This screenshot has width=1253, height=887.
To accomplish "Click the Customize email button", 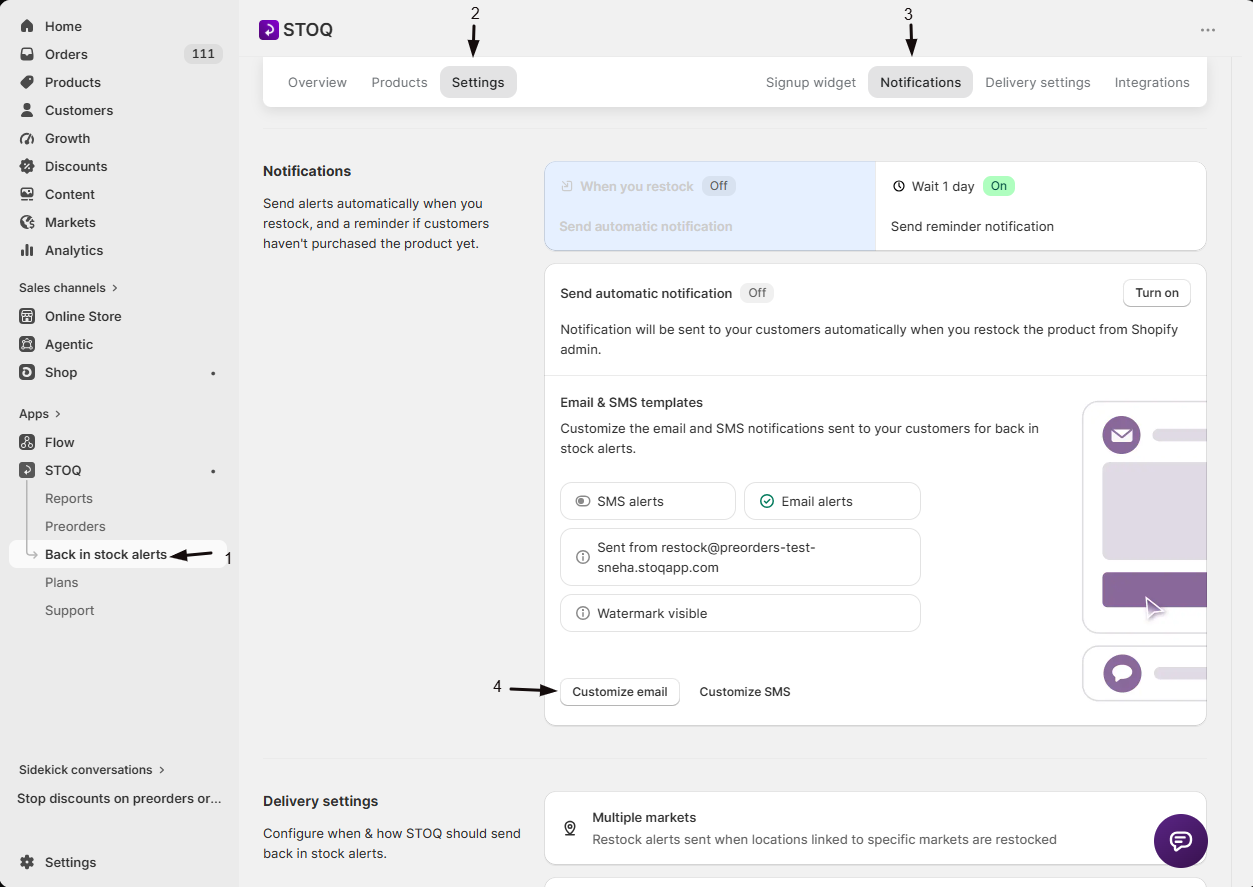I will [x=620, y=692].
